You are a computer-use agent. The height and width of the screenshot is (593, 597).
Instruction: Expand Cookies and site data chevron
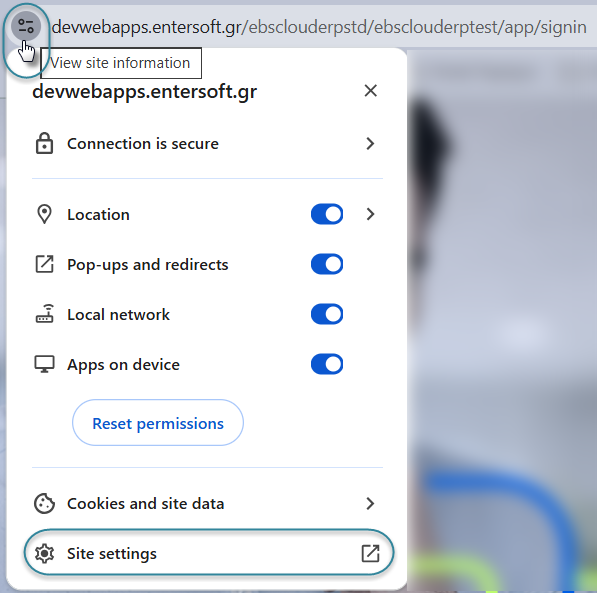pyautogui.click(x=370, y=503)
